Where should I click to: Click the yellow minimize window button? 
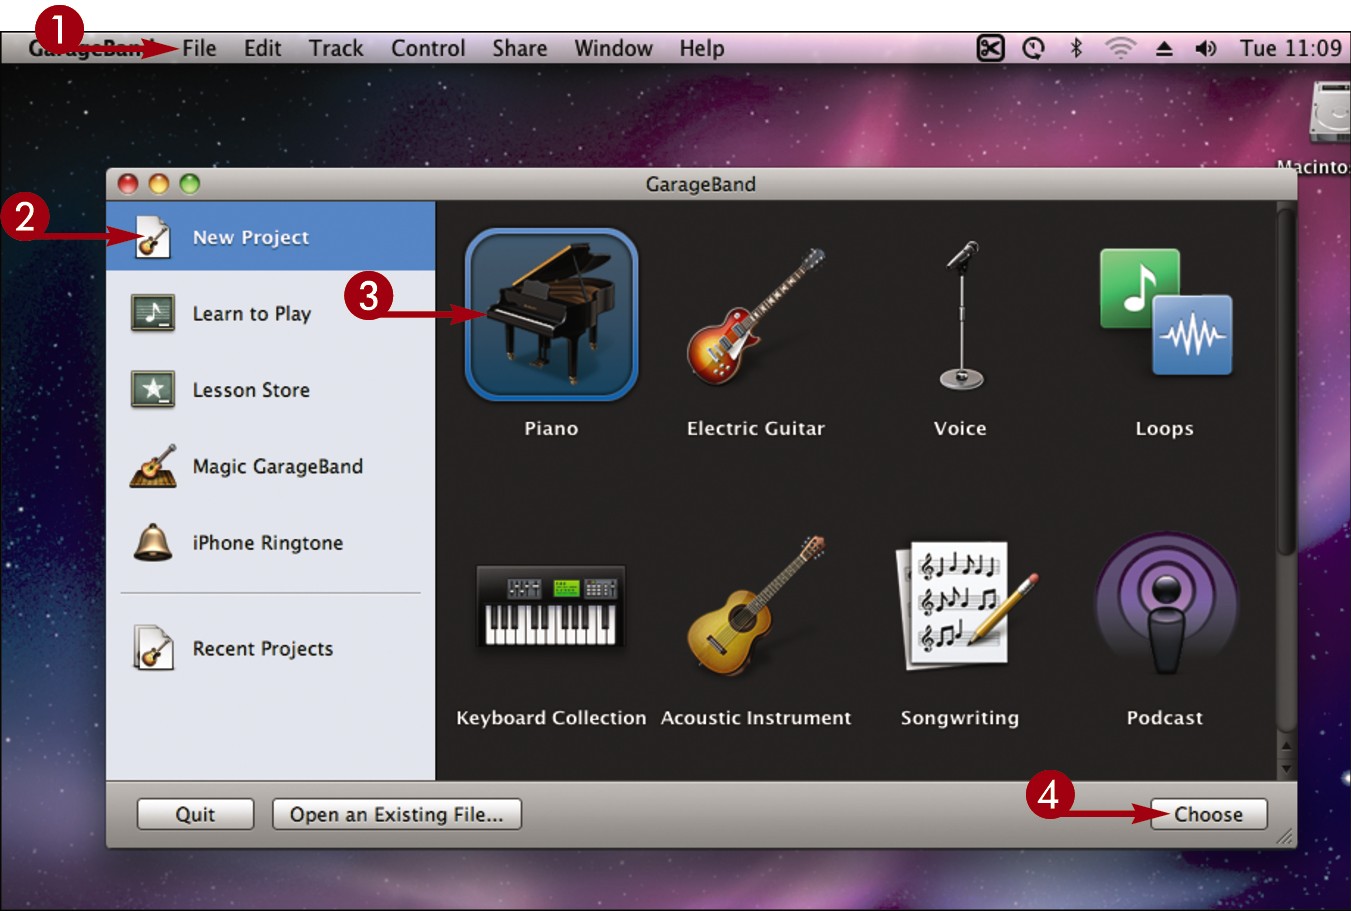[x=159, y=183]
